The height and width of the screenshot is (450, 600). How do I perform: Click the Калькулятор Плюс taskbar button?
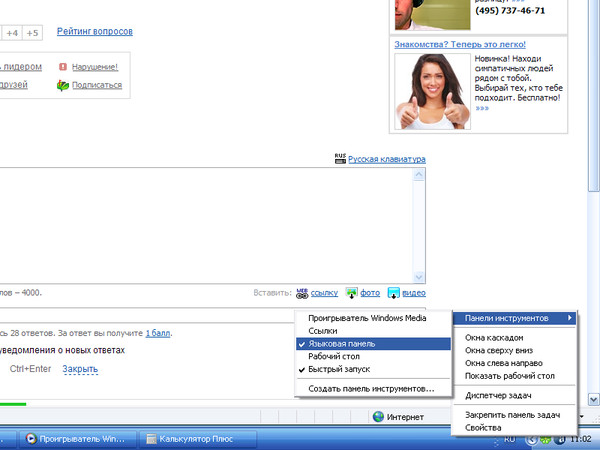coord(197,439)
